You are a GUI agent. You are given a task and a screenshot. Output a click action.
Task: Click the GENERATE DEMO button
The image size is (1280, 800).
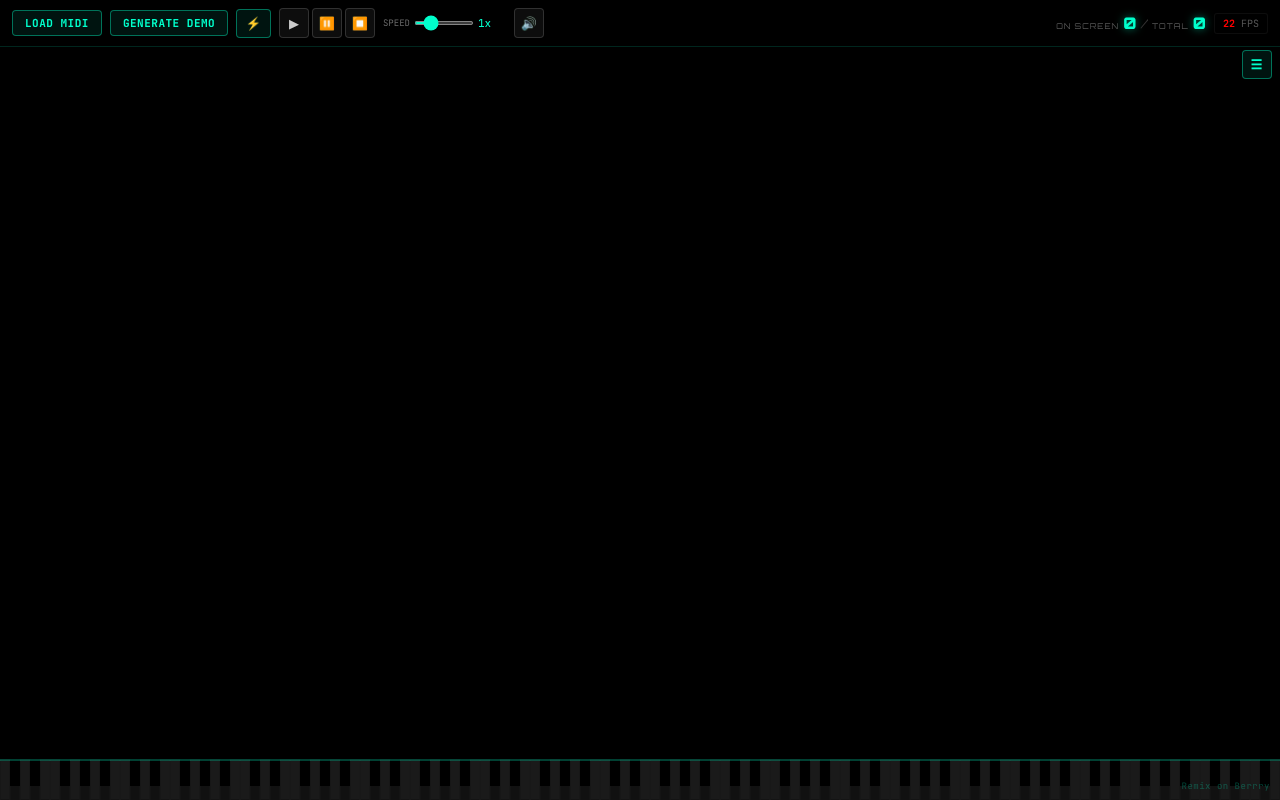pos(169,23)
